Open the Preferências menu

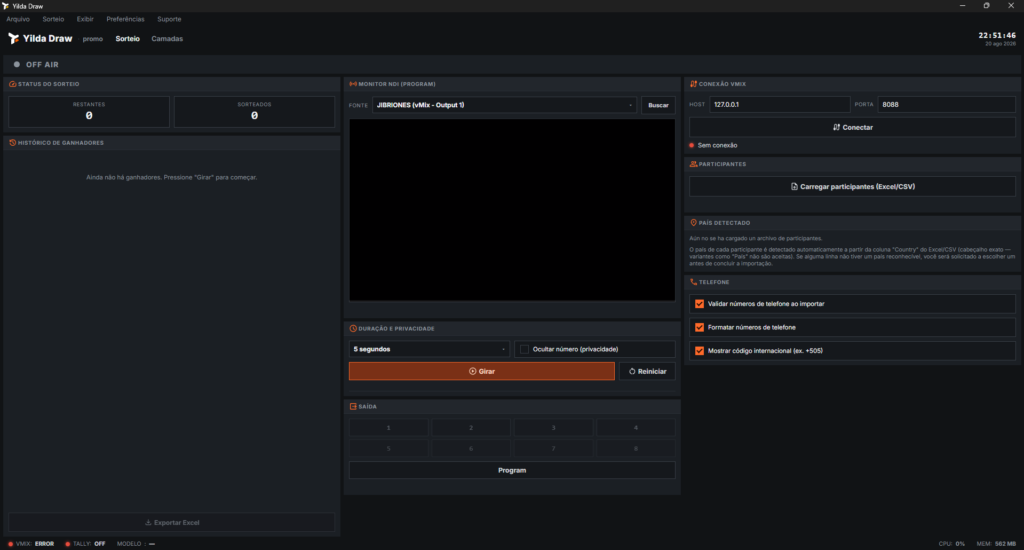(125, 19)
